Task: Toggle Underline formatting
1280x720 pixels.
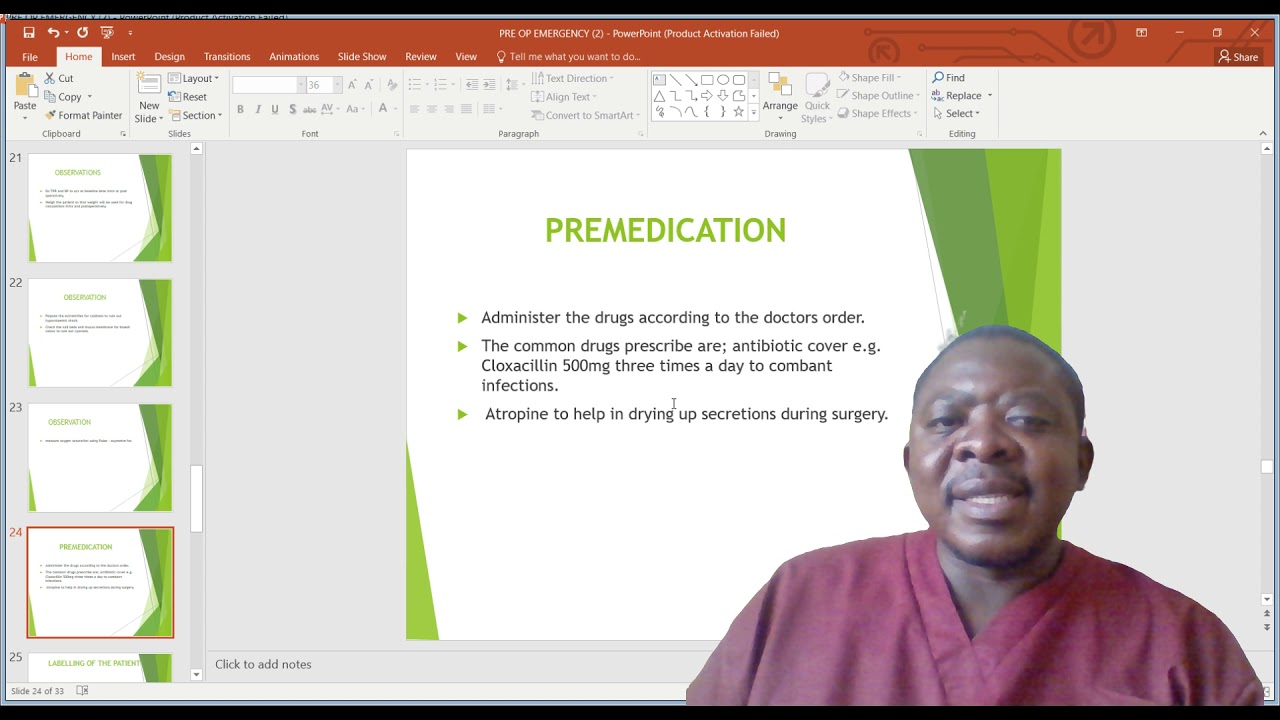Action: coord(275,109)
